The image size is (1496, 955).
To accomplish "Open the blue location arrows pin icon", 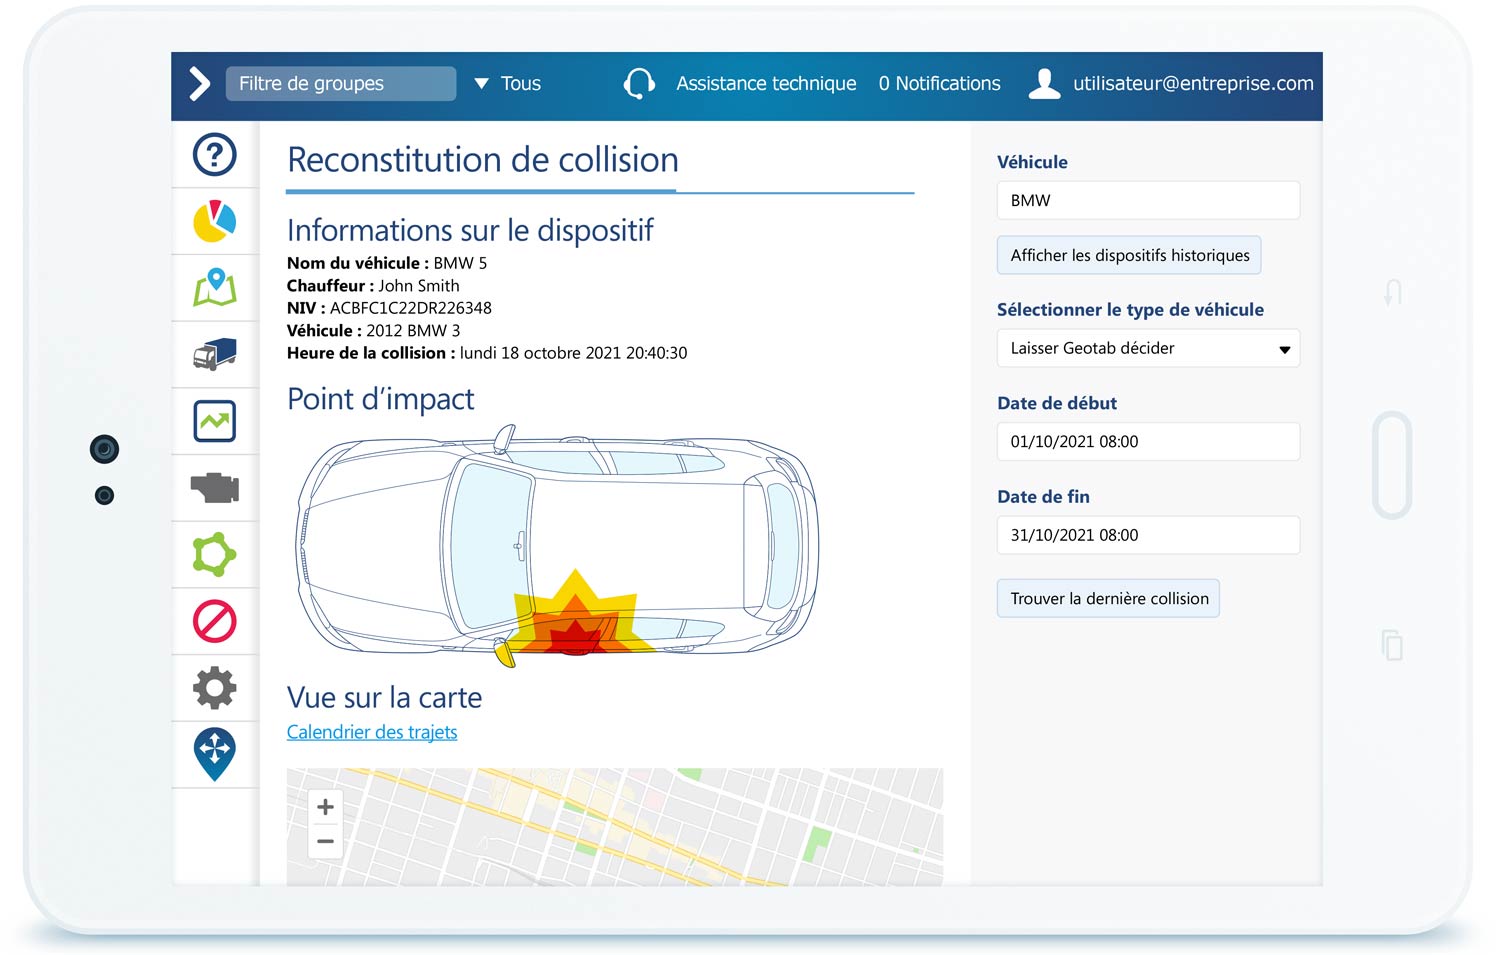I will tap(215, 754).
